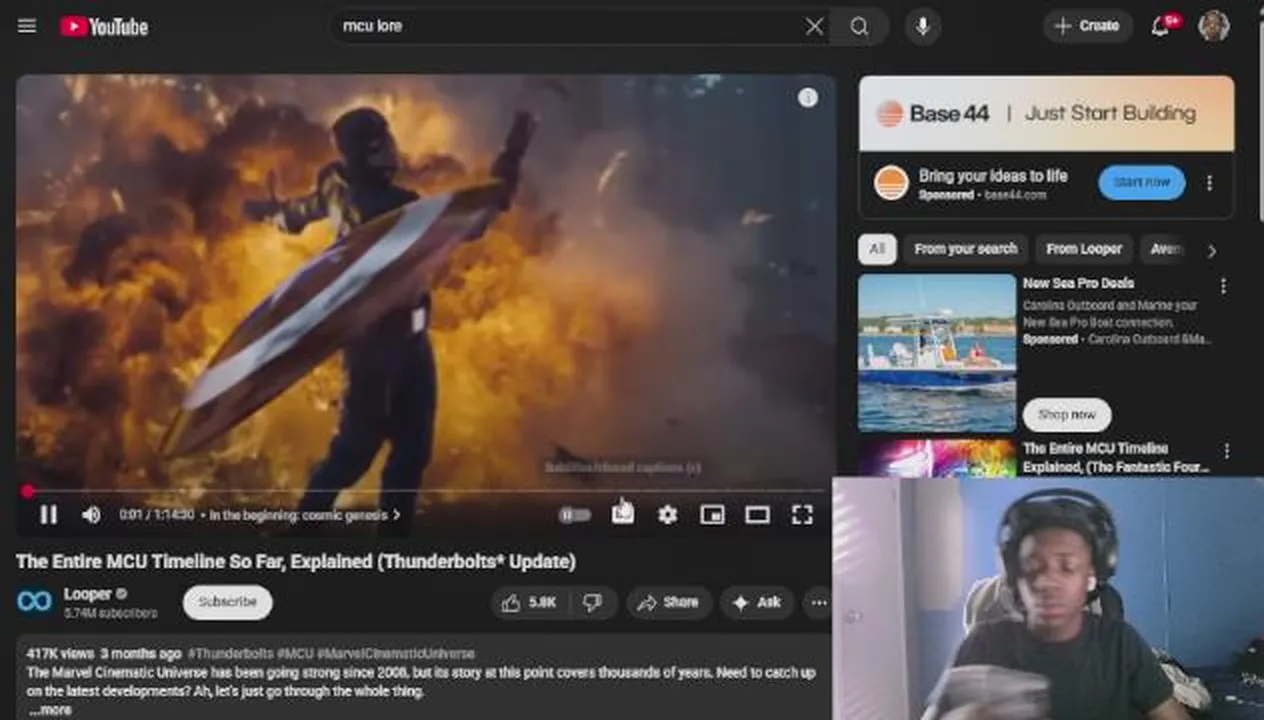Click the 'Start now' ad button
This screenshot has width=1264, height=720.
pos(1141,183)
